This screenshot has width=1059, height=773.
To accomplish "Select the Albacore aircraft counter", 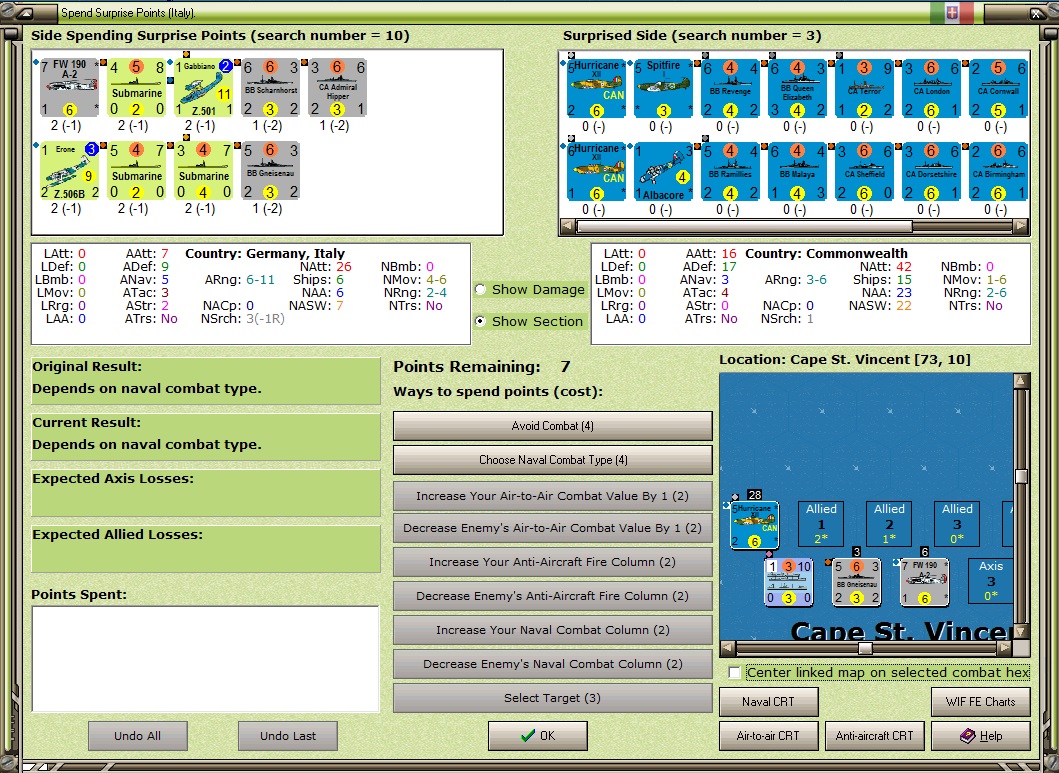I will coord(663,171).
